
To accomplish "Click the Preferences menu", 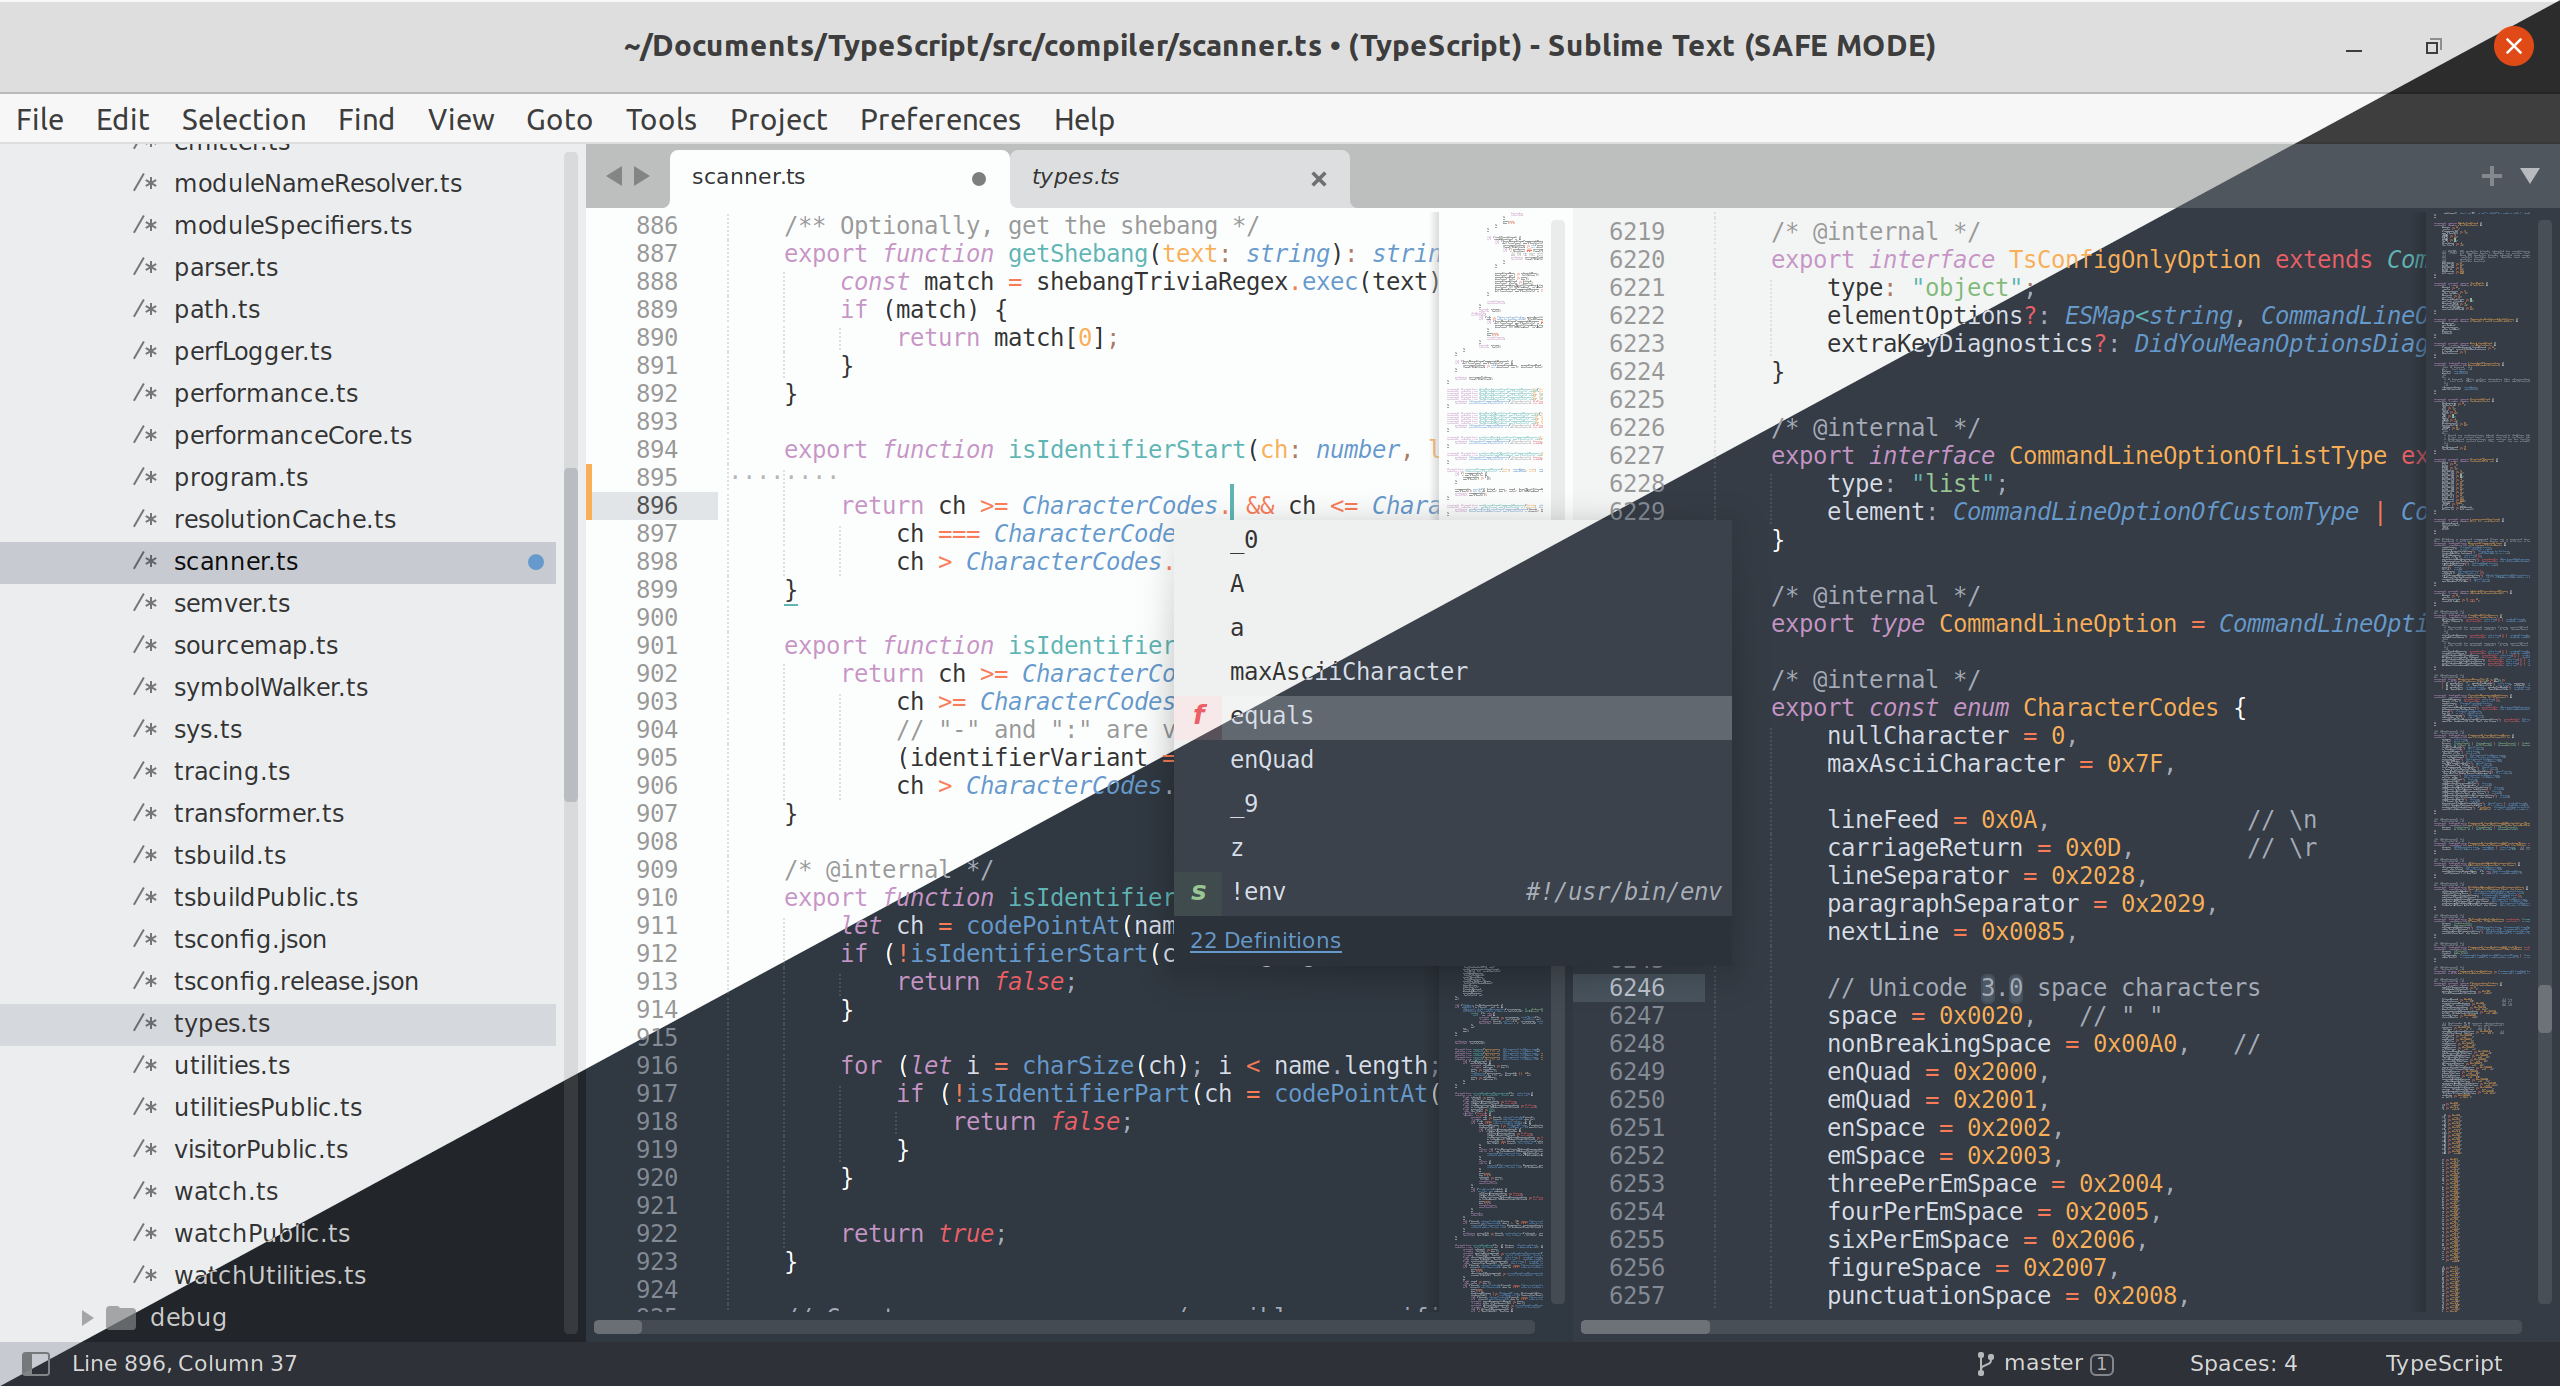I will coord(942,118).
